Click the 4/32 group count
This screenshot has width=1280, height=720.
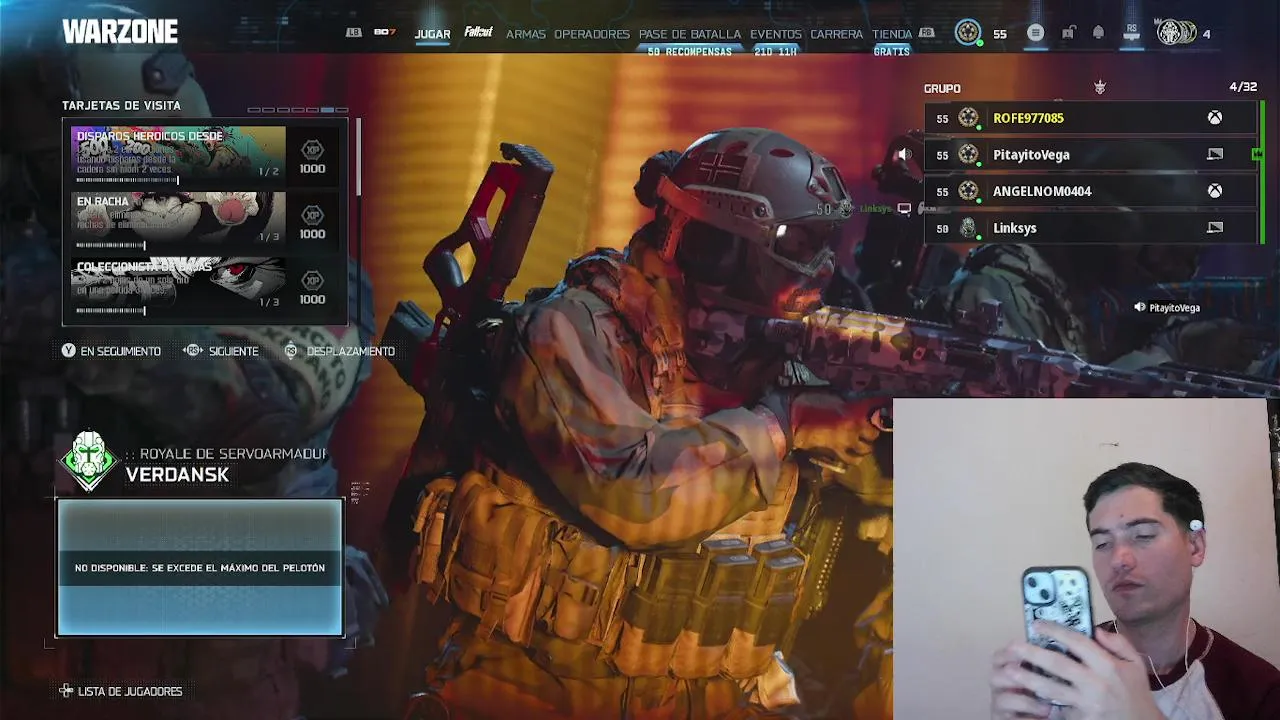pos(1243,88)
